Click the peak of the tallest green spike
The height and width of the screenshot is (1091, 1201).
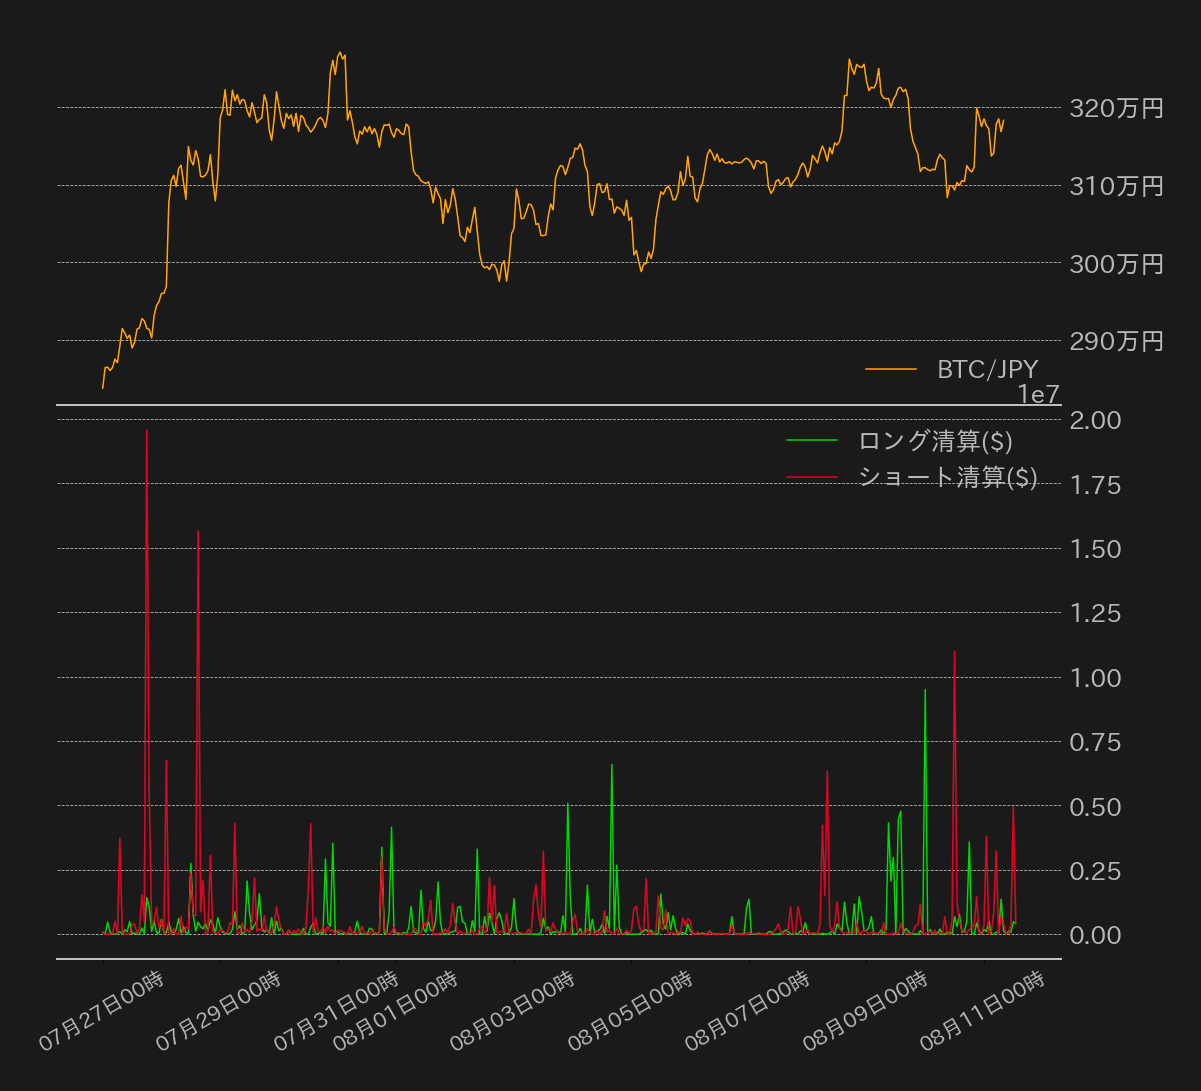[x=925, y=690]
